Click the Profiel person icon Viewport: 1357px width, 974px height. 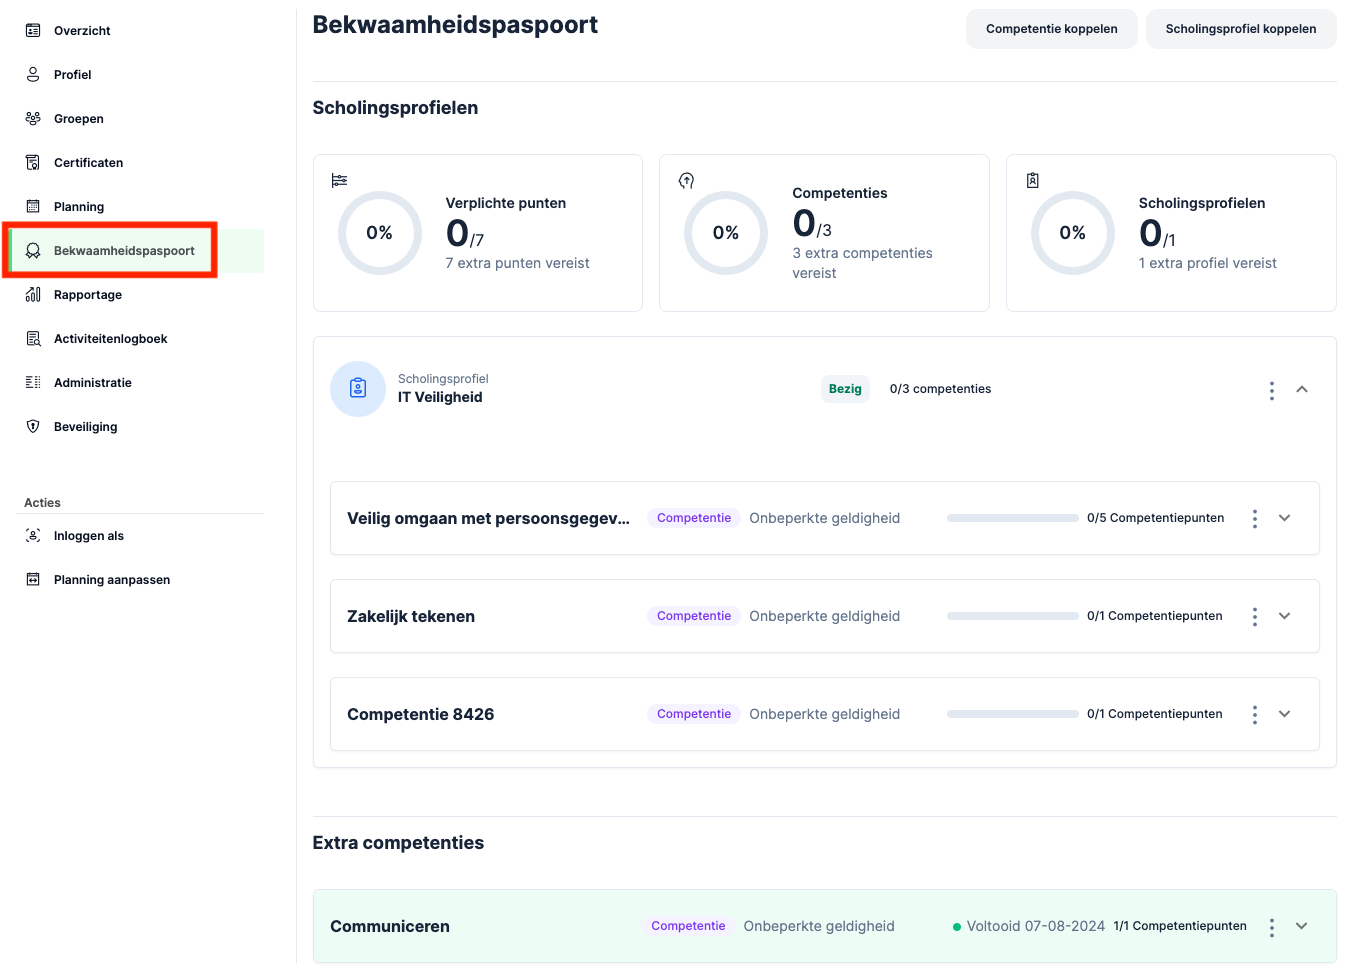33,75
